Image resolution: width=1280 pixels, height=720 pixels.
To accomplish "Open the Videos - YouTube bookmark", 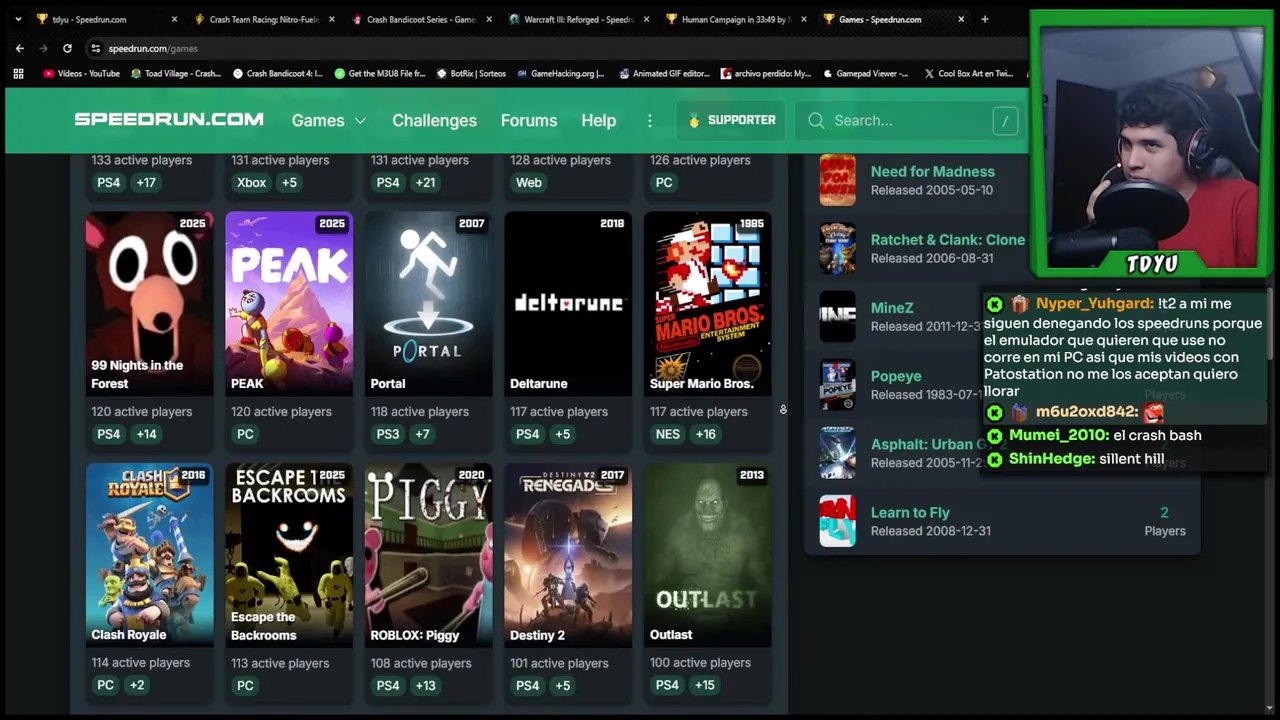I will pyautogui.click(x=82, y=73).
